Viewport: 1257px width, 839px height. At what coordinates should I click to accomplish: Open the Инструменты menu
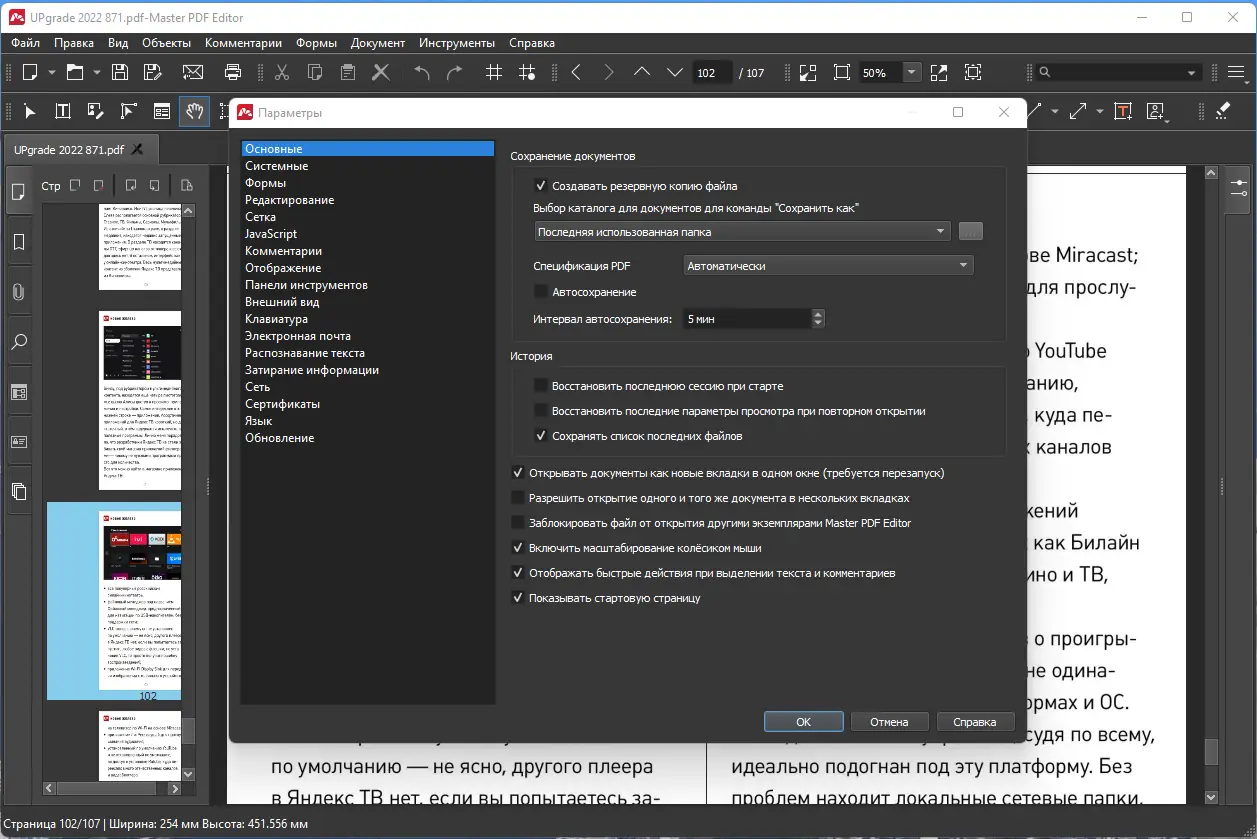(457, 43)
